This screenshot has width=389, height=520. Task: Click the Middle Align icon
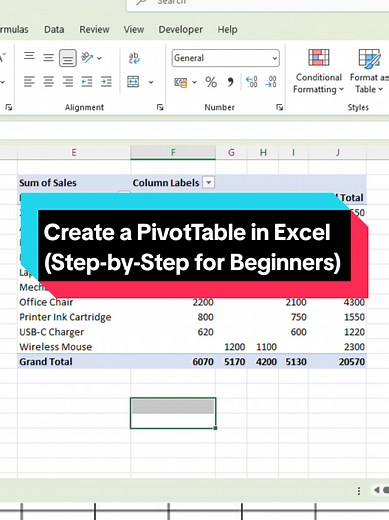[x=49, y=58]
